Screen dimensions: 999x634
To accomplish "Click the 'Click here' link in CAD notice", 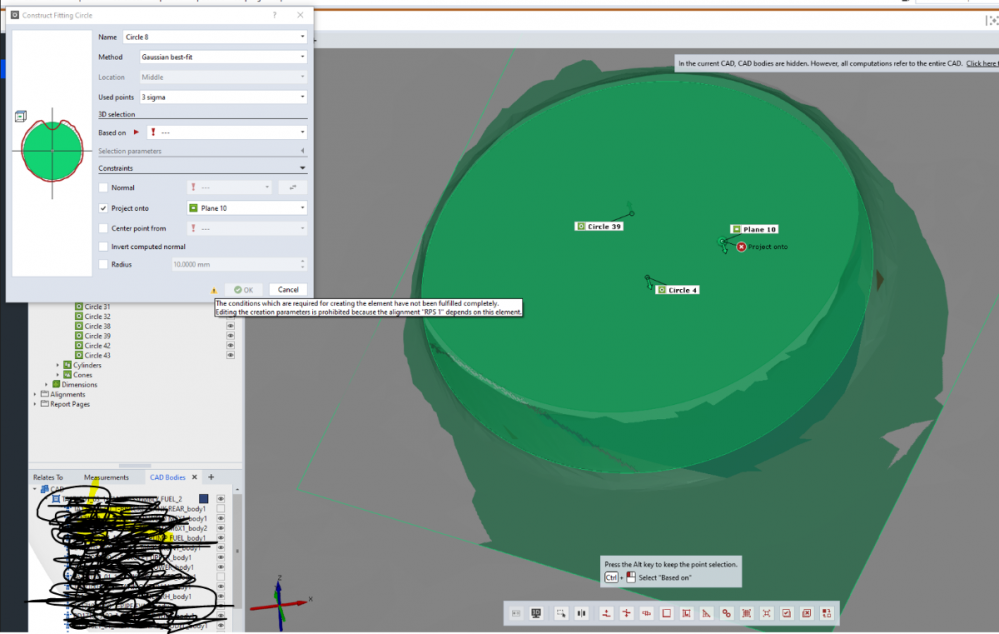I will 981,63.
